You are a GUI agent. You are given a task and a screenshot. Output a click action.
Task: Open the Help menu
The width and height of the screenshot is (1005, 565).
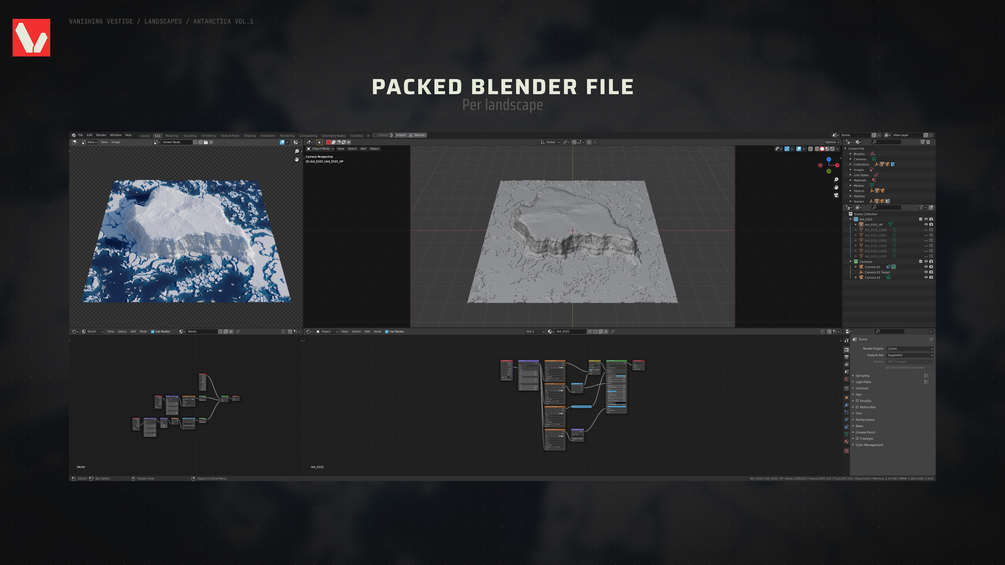(x=128, y=135)
